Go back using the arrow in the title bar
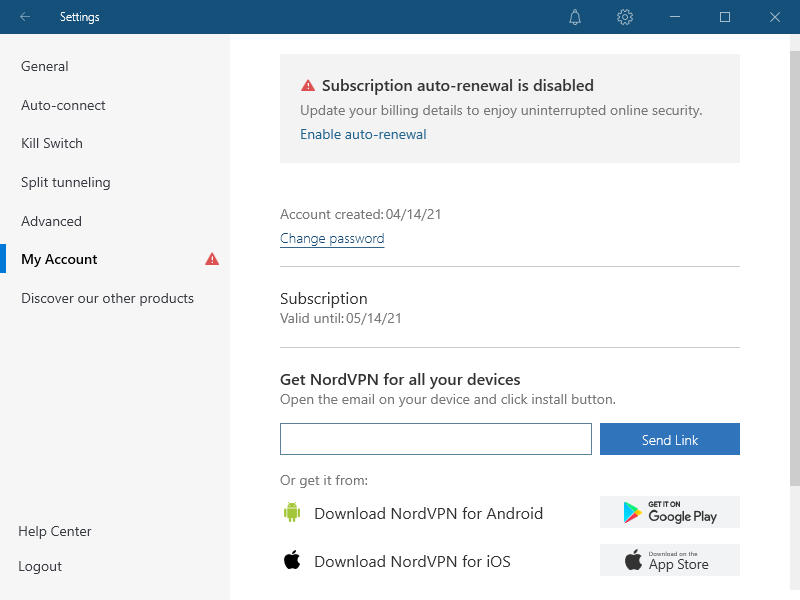This screenshot has height=600, width=800. tap(25, 17)
